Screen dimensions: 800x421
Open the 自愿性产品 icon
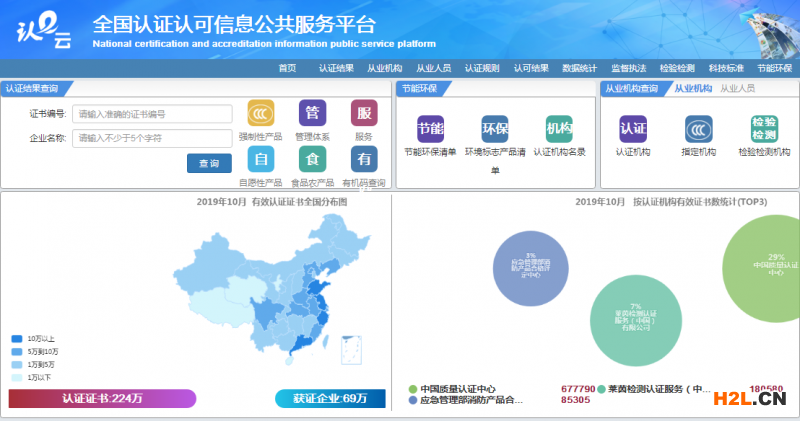[261, 159]
